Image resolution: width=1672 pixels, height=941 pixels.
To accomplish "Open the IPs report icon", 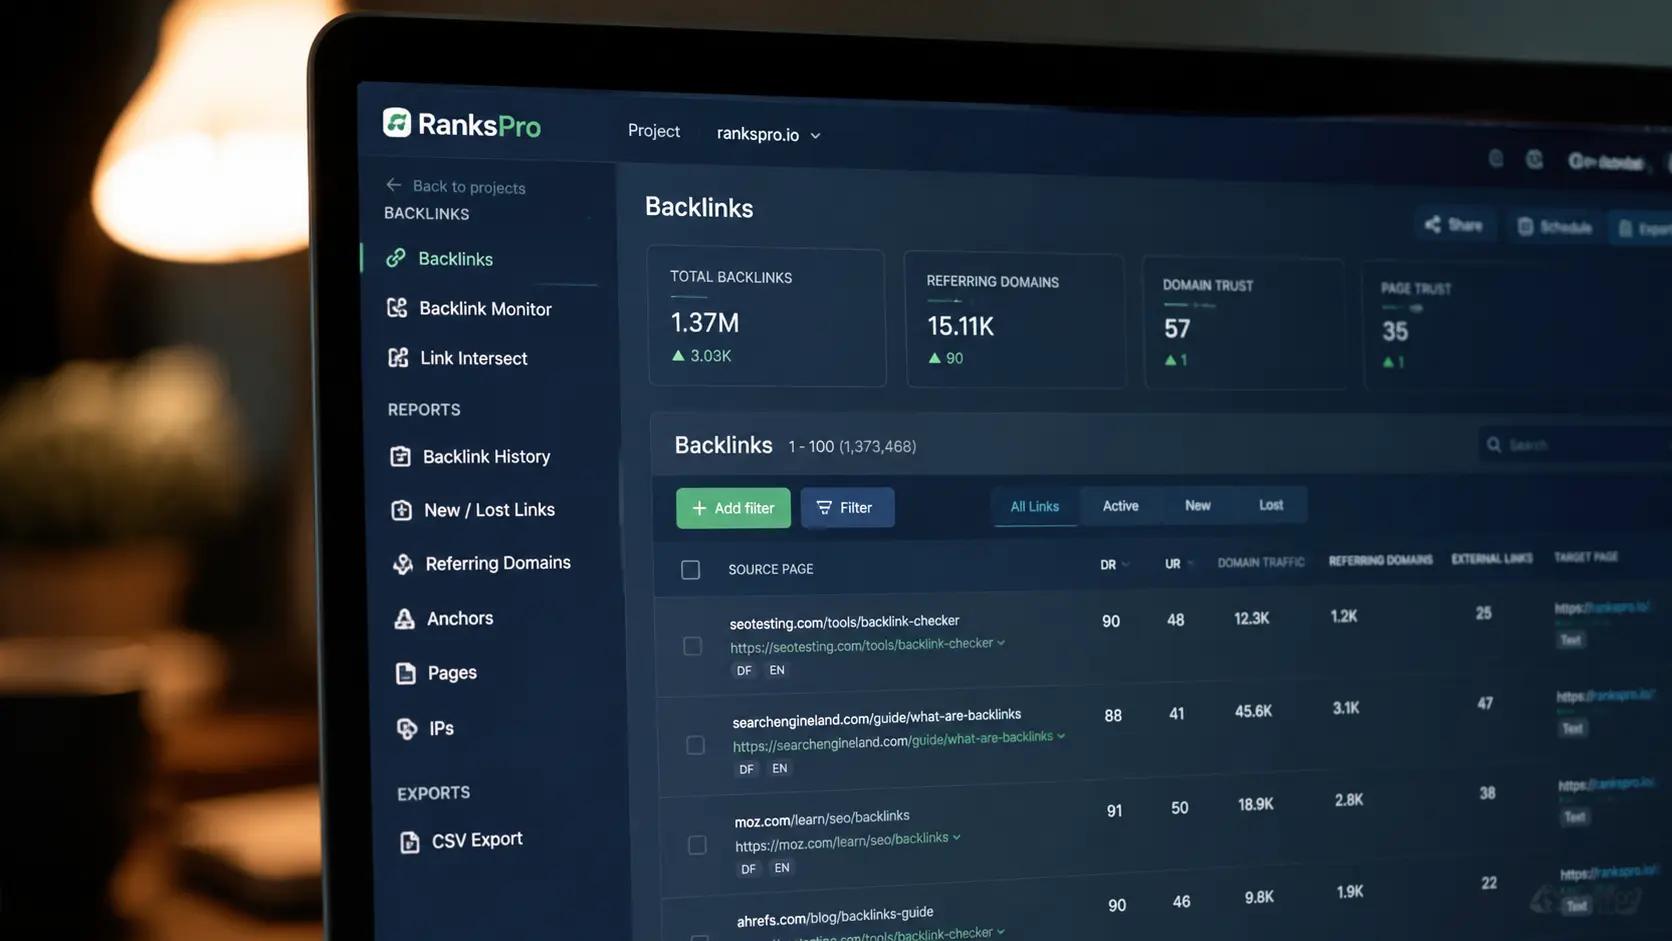I will (406, 728).
